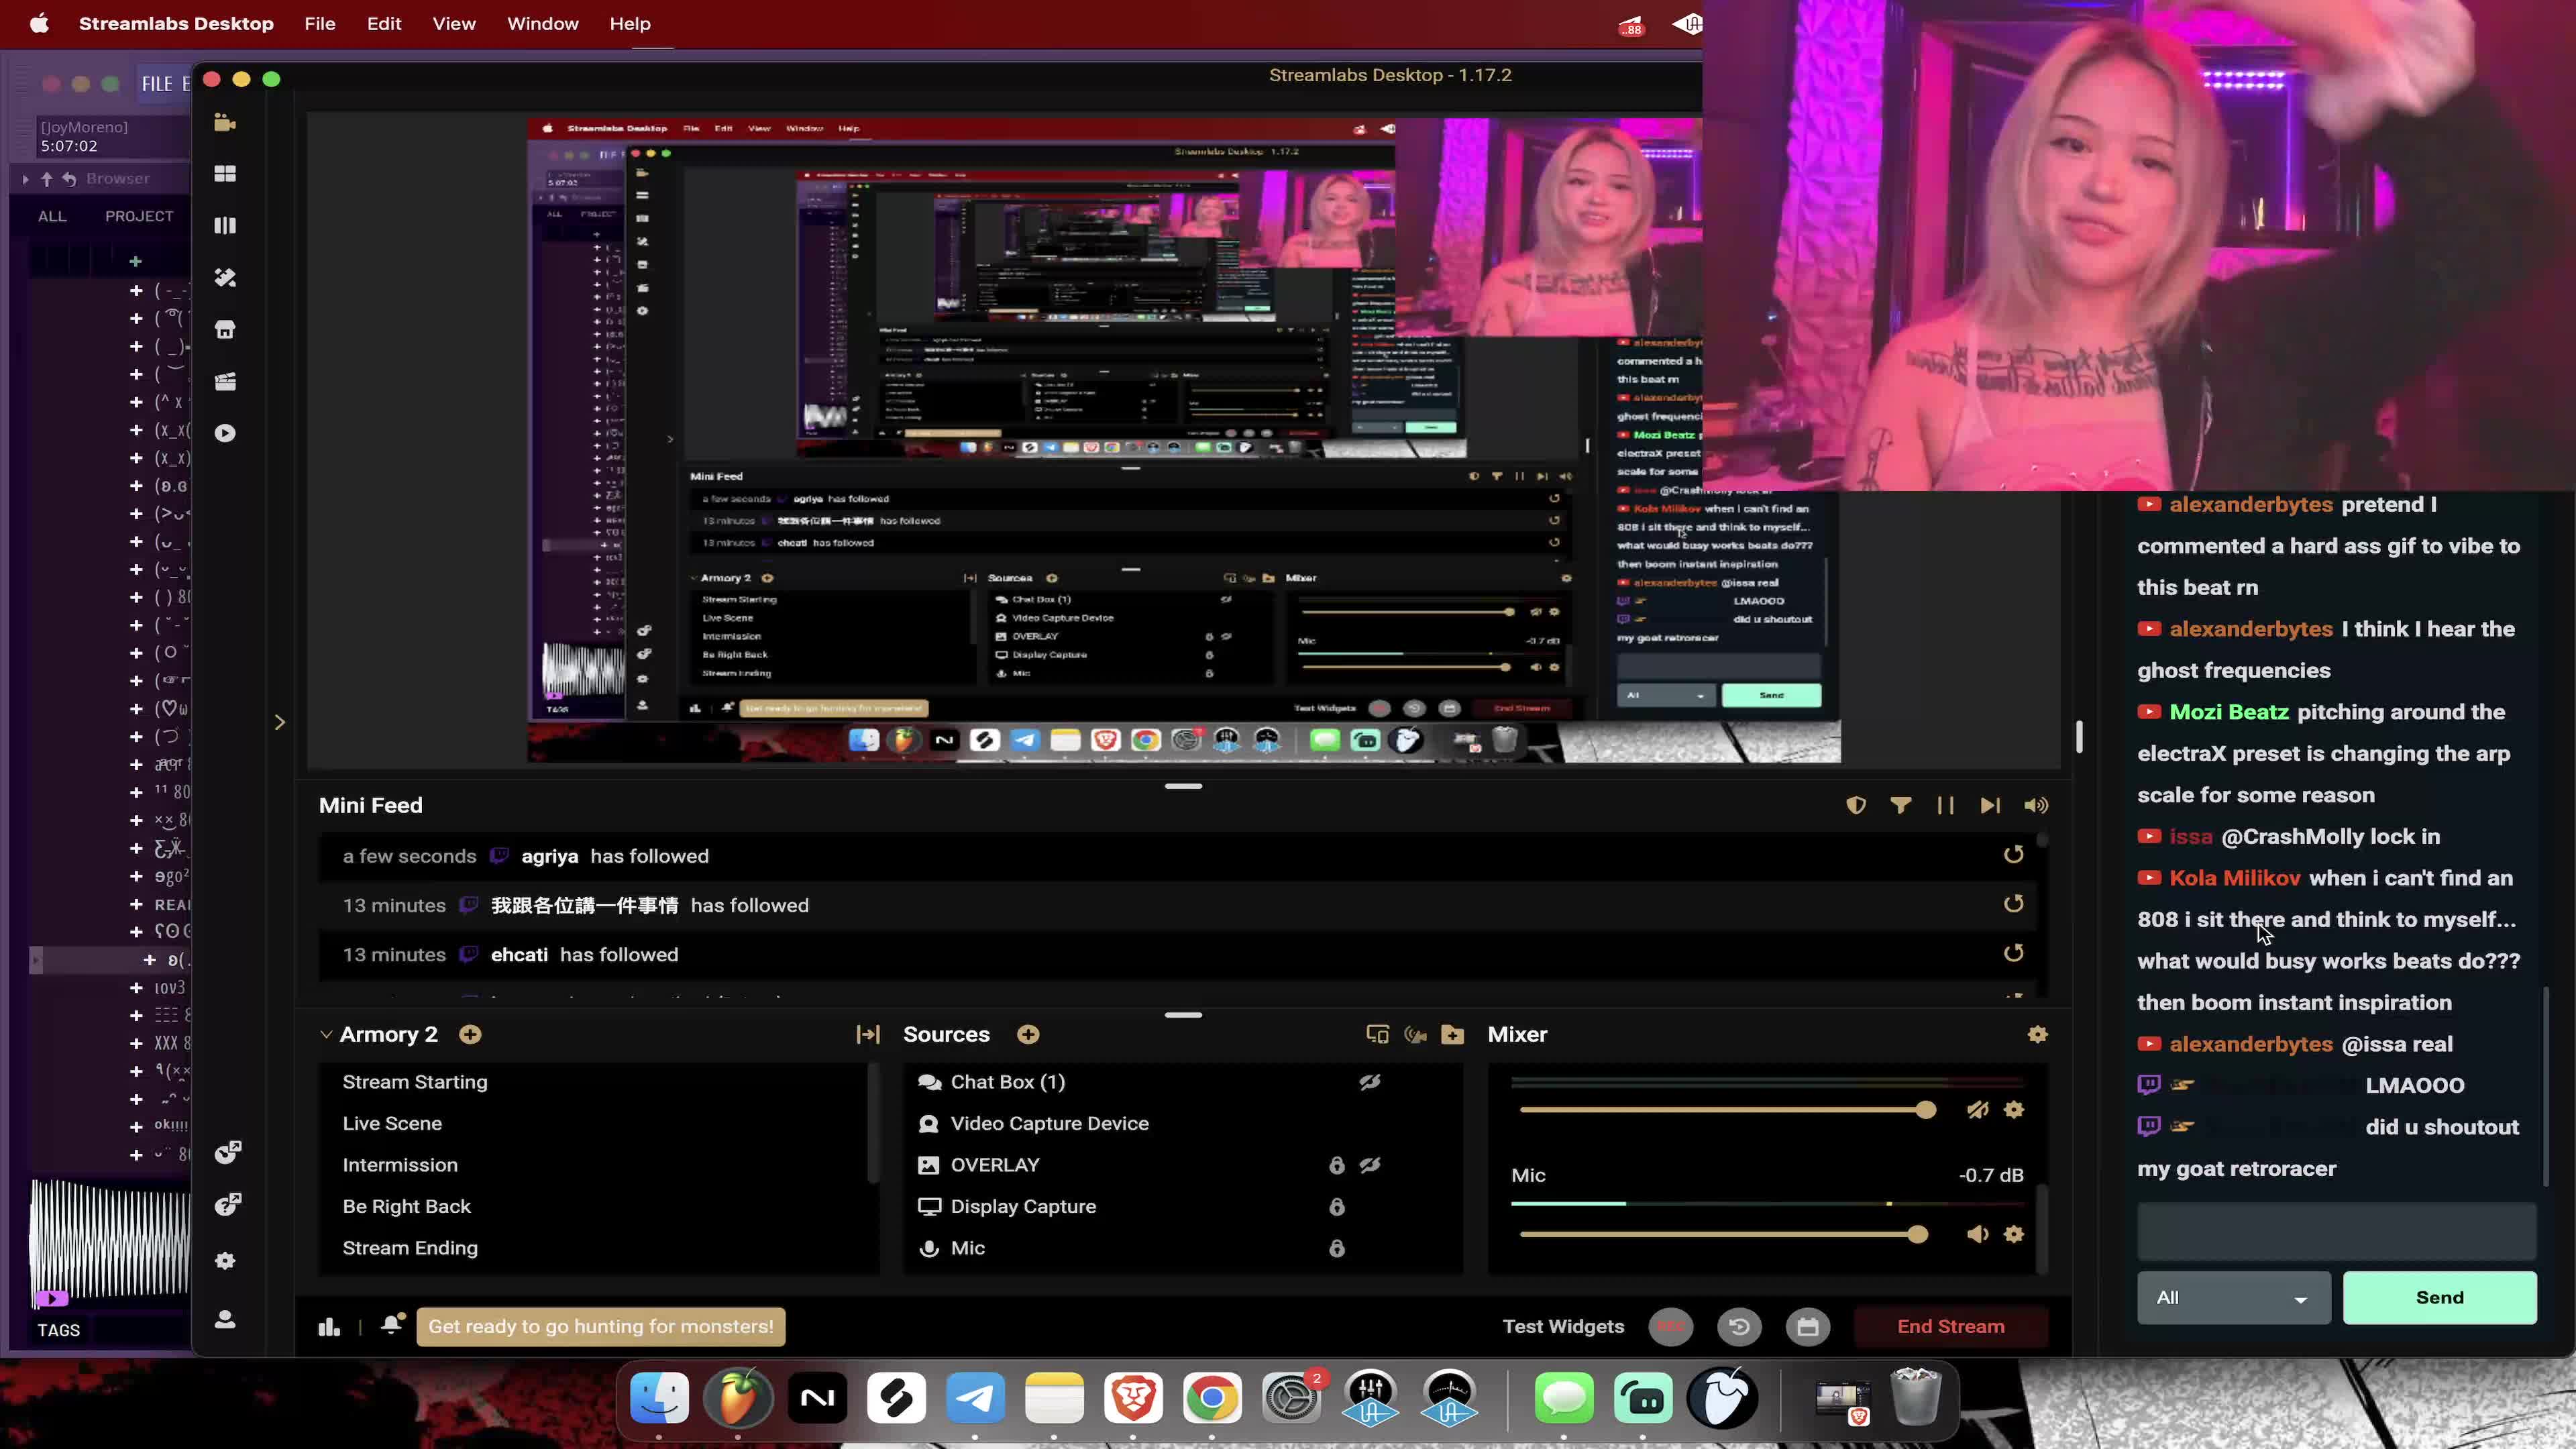Open the Edit menu
This screenshot has width=2576, height=1449.
tap(384, 23)
